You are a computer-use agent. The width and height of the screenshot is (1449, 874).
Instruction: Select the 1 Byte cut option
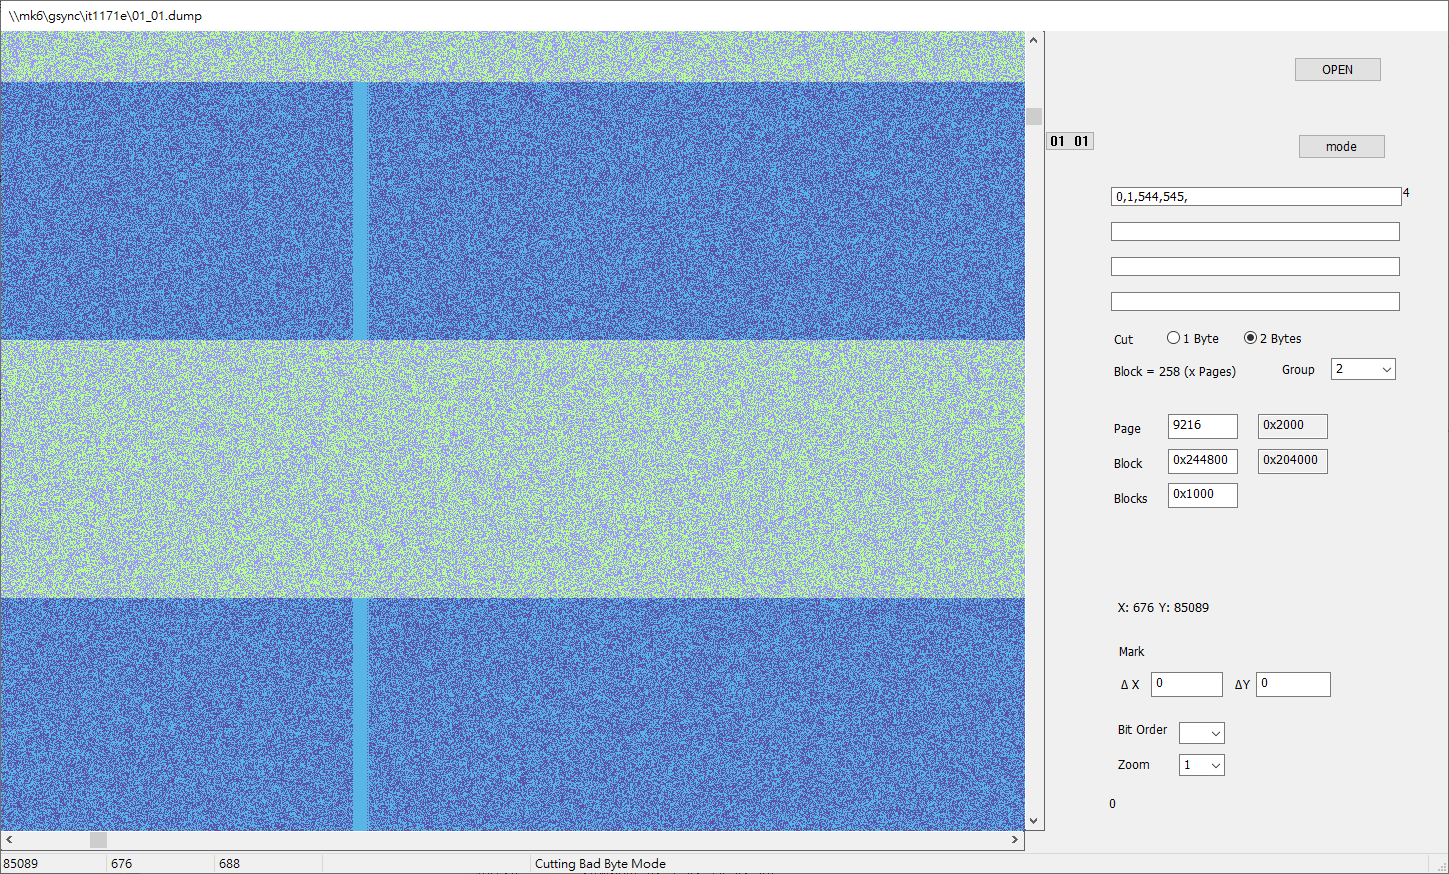1173,338
